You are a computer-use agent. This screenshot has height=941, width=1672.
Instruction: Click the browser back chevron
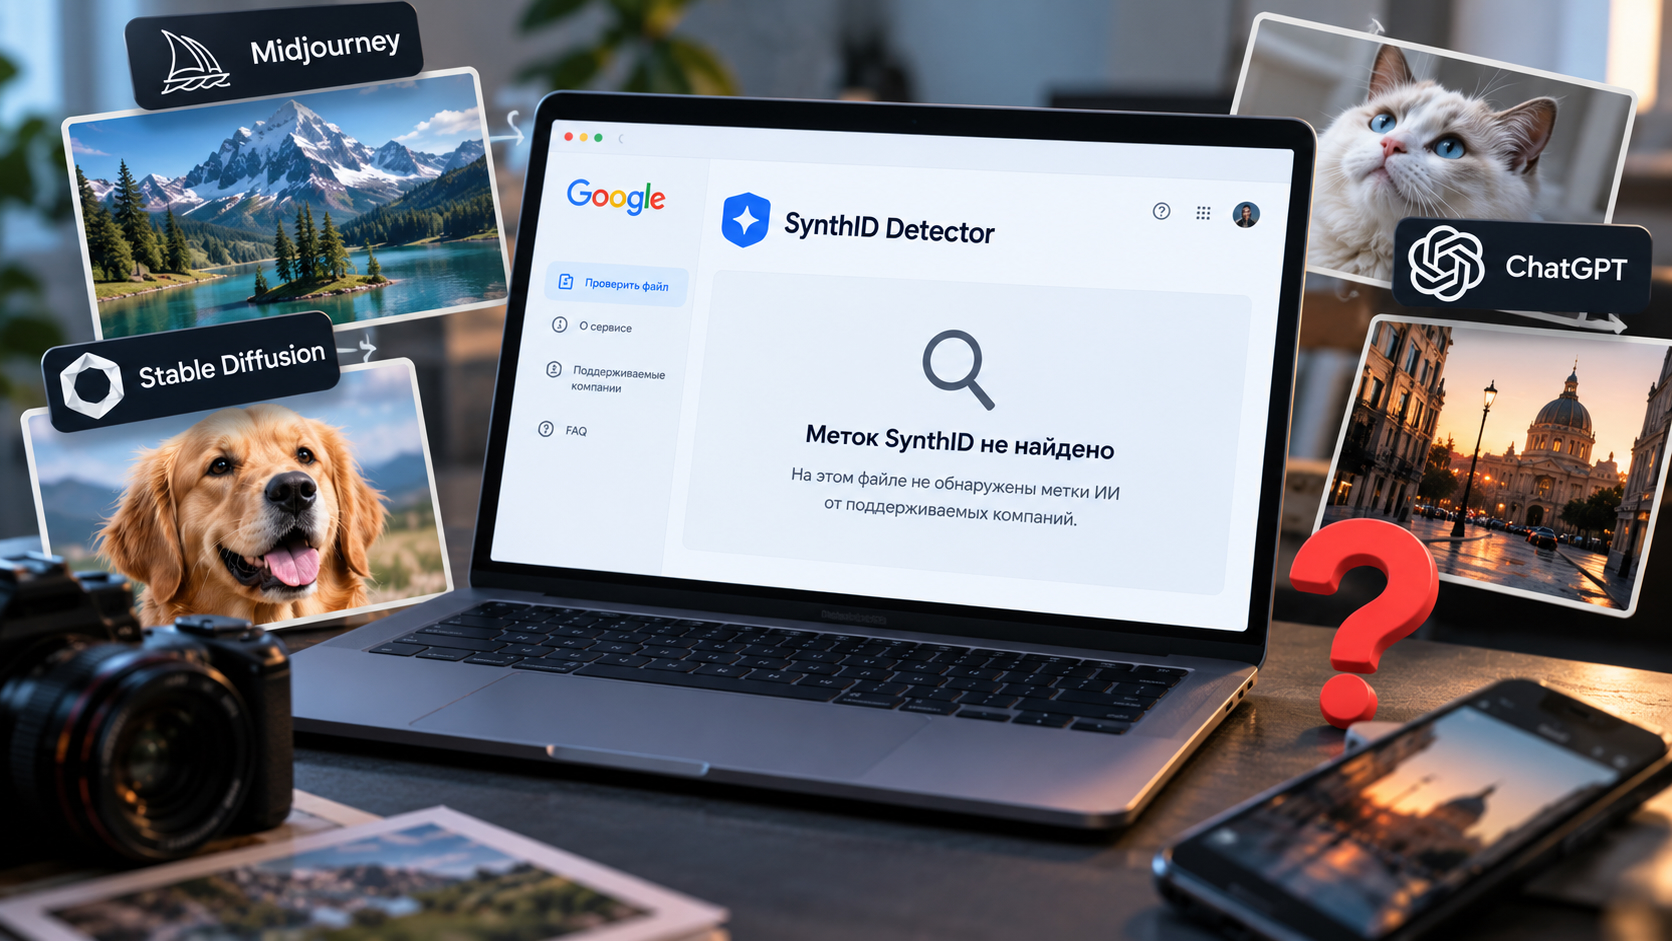[621, 139]
